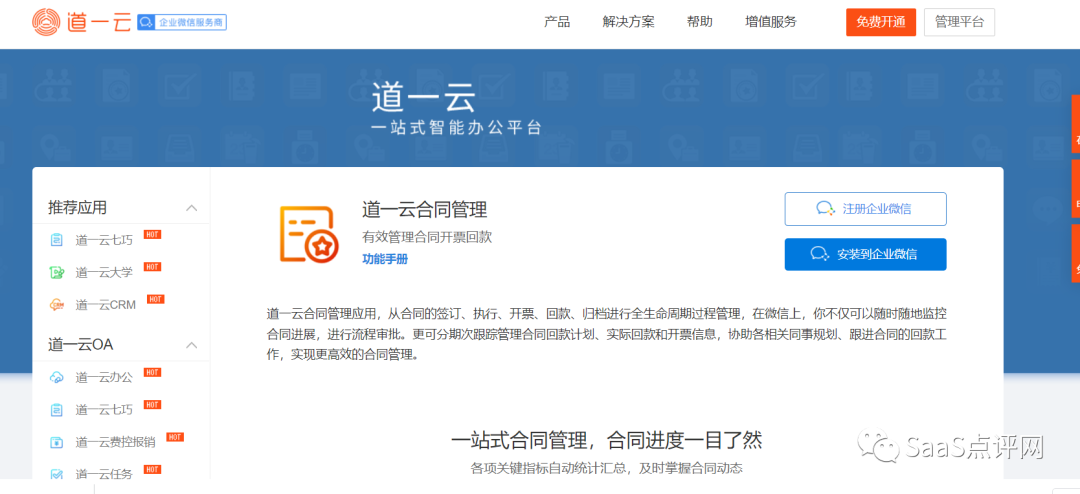Open the 功能手册 link

[385, 260]
